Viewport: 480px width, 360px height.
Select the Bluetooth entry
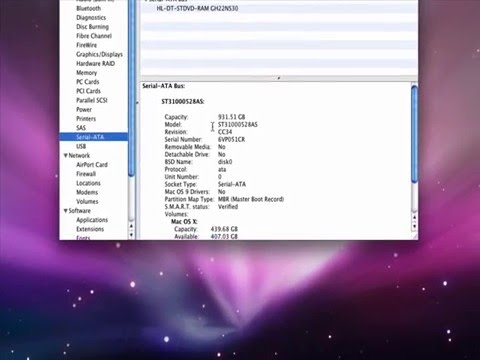tap(88, 8)
